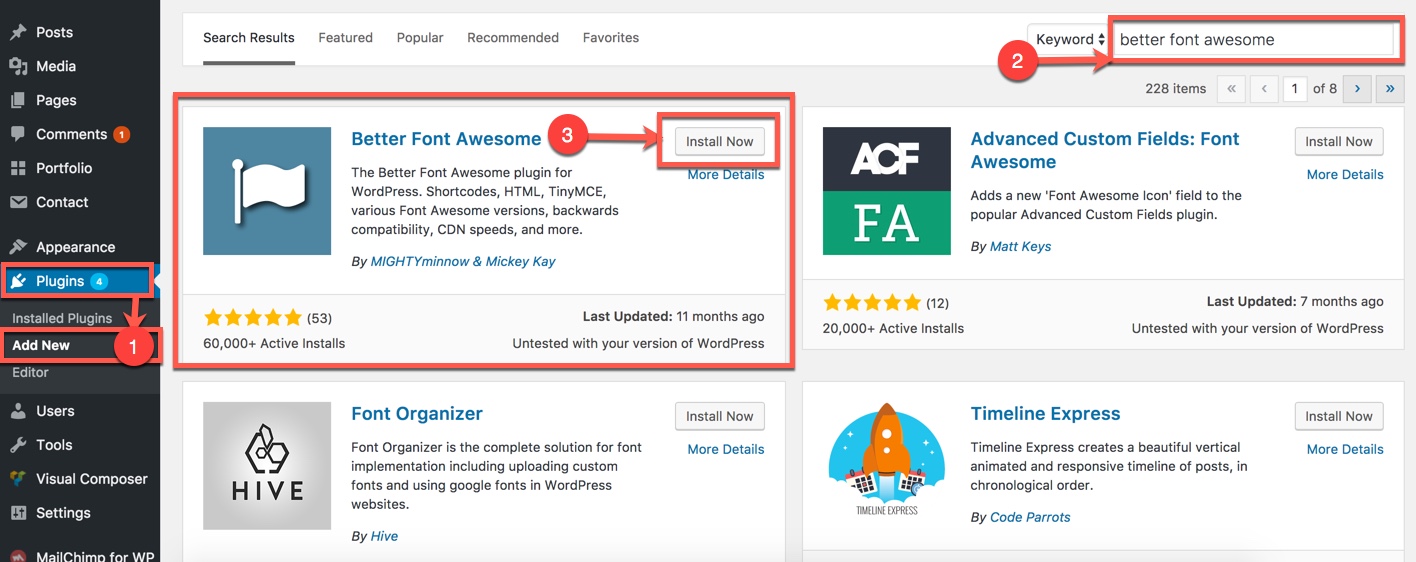Click the Visual Composer icon
1416x562 pixels.
[x=18, y=479]
